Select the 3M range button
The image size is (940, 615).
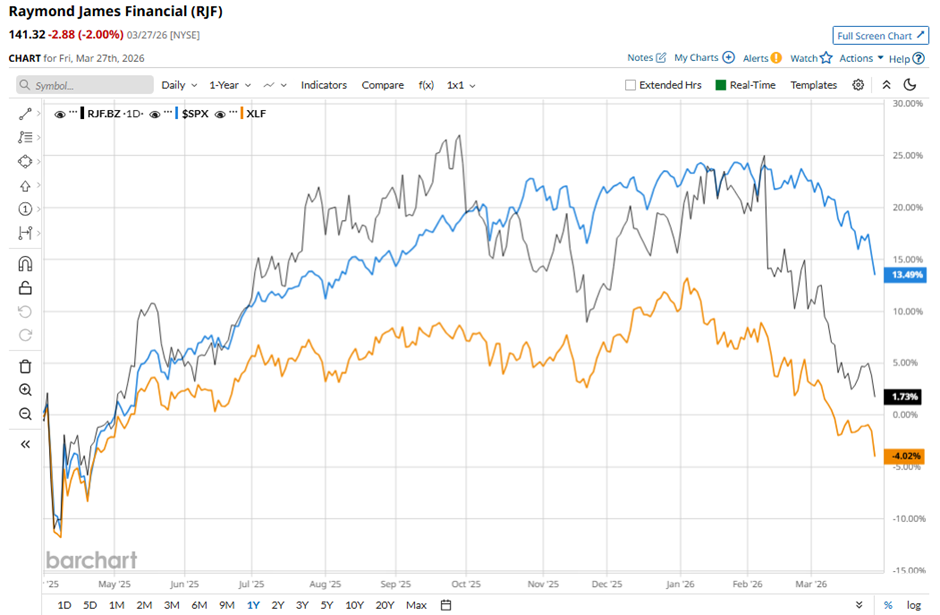171,605
